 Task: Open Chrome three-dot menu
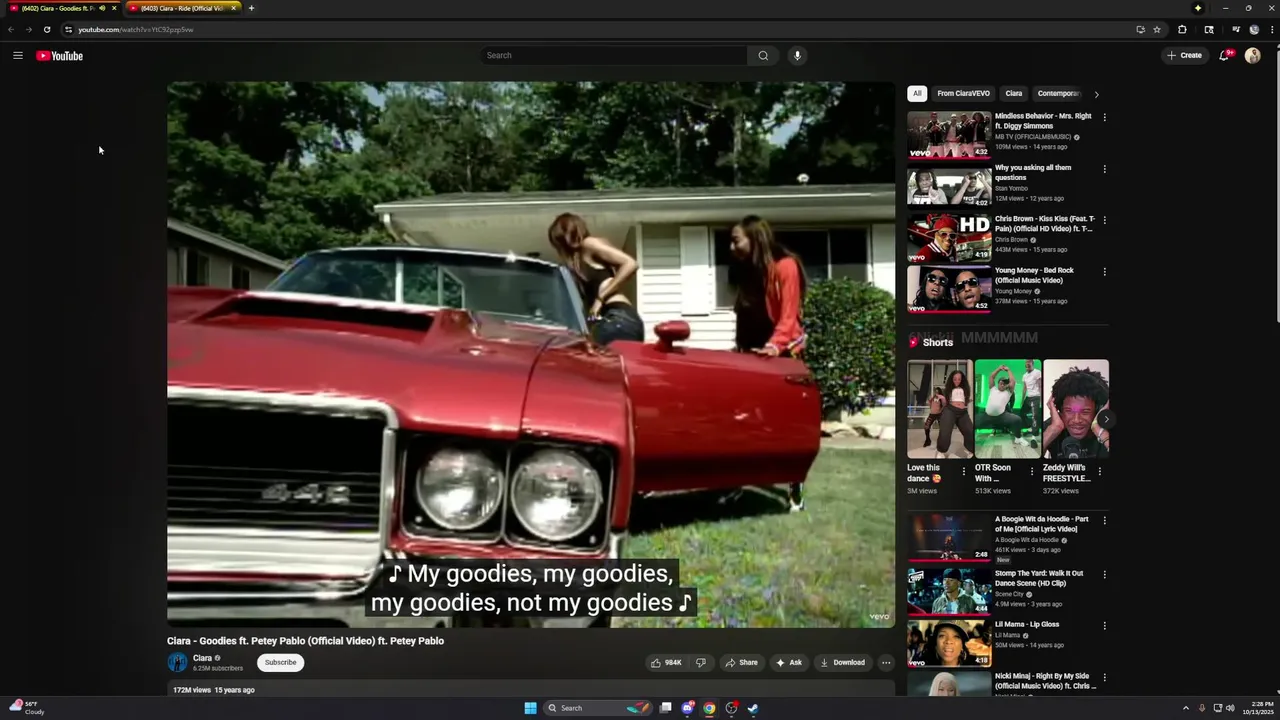tap(1270, 30)
